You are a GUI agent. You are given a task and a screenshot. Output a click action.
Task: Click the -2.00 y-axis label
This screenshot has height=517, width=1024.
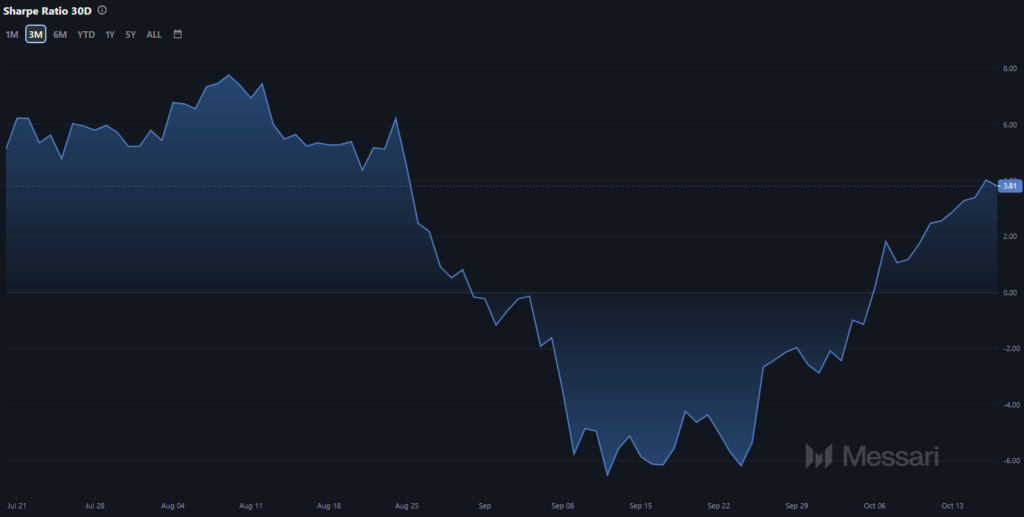click(1010, 349)
